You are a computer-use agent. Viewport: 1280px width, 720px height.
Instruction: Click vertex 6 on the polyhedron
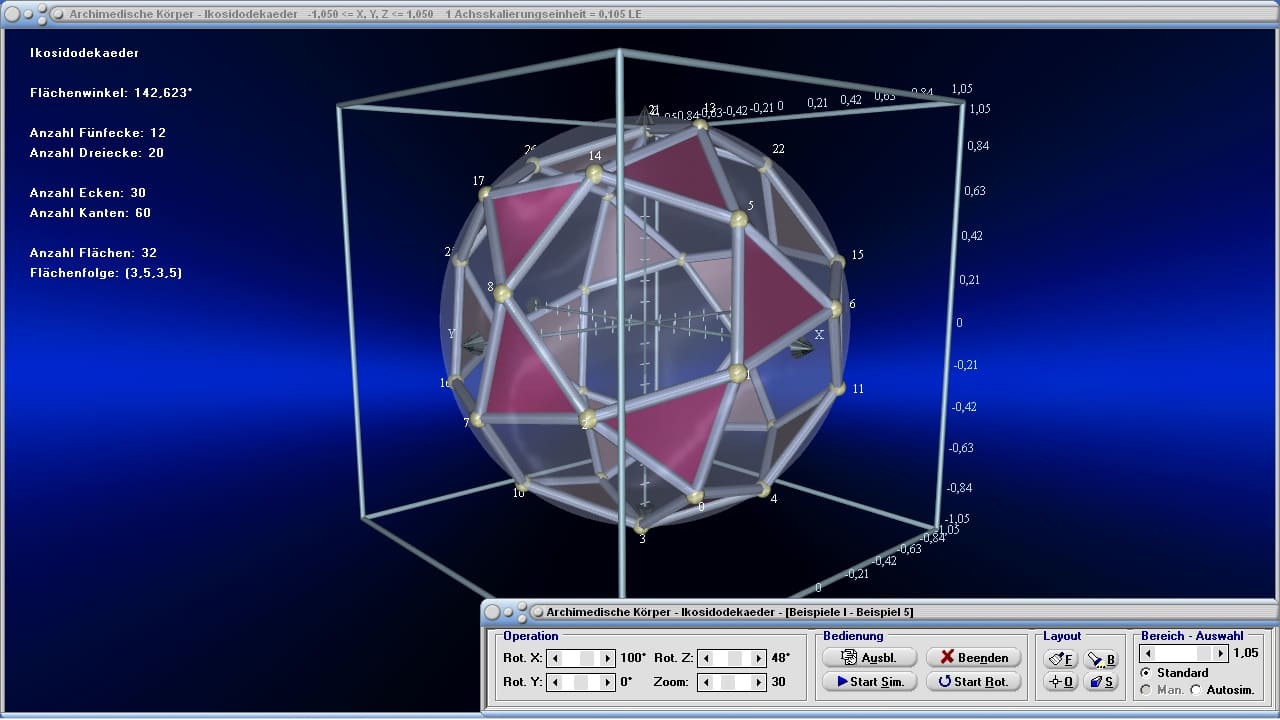(x=837, y=308)
